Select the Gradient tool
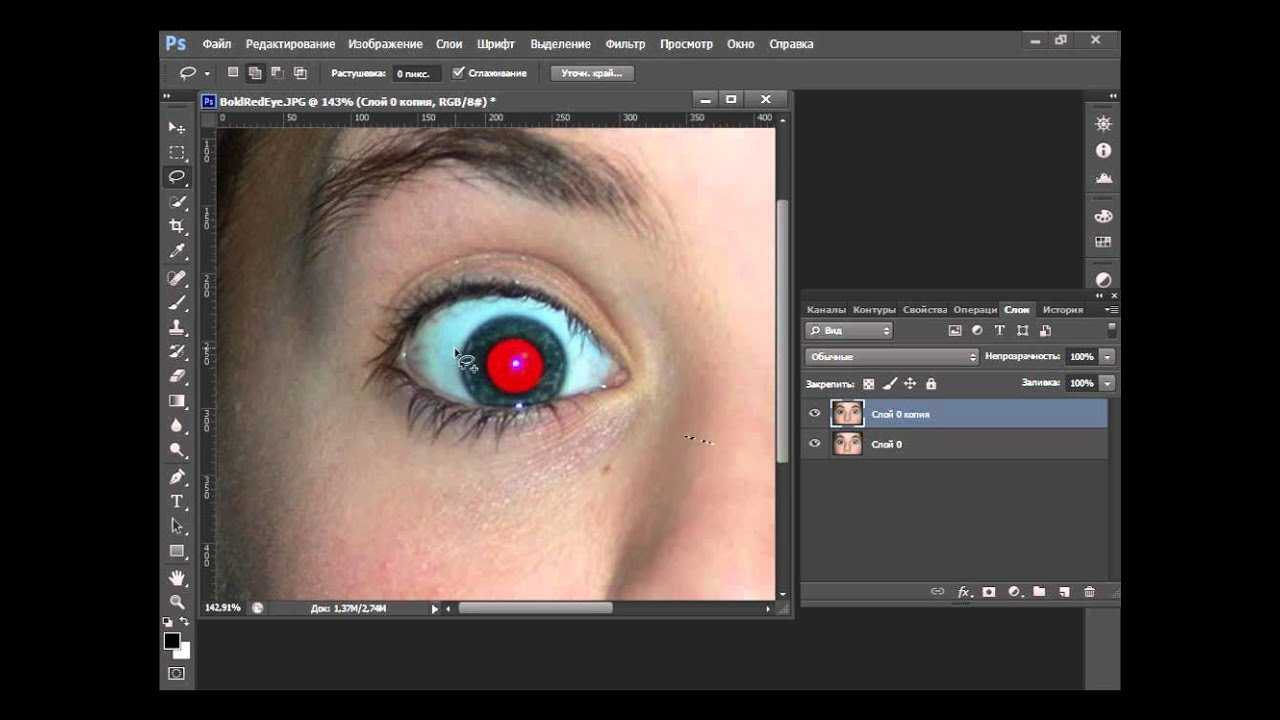The height and width of the screenshot is (720, 1280). [177, 401]
